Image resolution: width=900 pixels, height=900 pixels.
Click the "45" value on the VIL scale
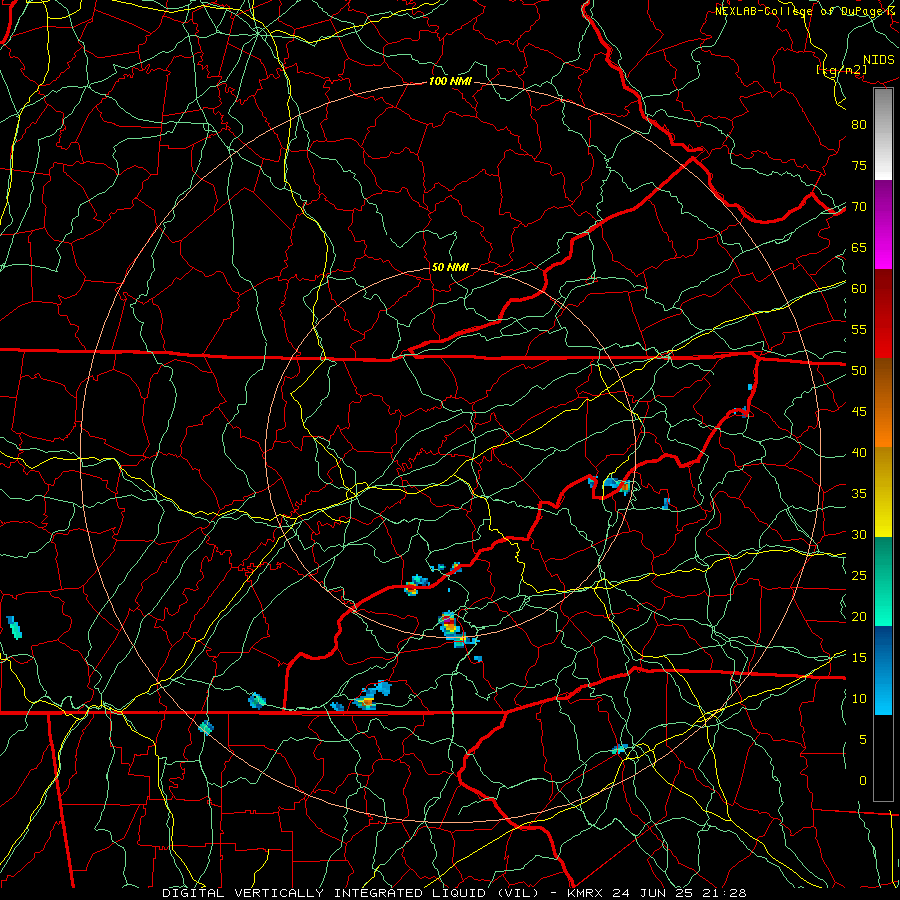859,412
